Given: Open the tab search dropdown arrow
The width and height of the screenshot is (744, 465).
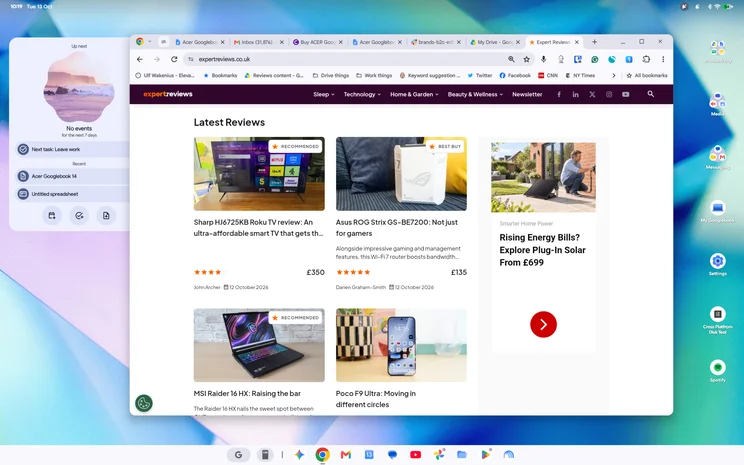Looking at the screenshot, I should click(149, 42).
